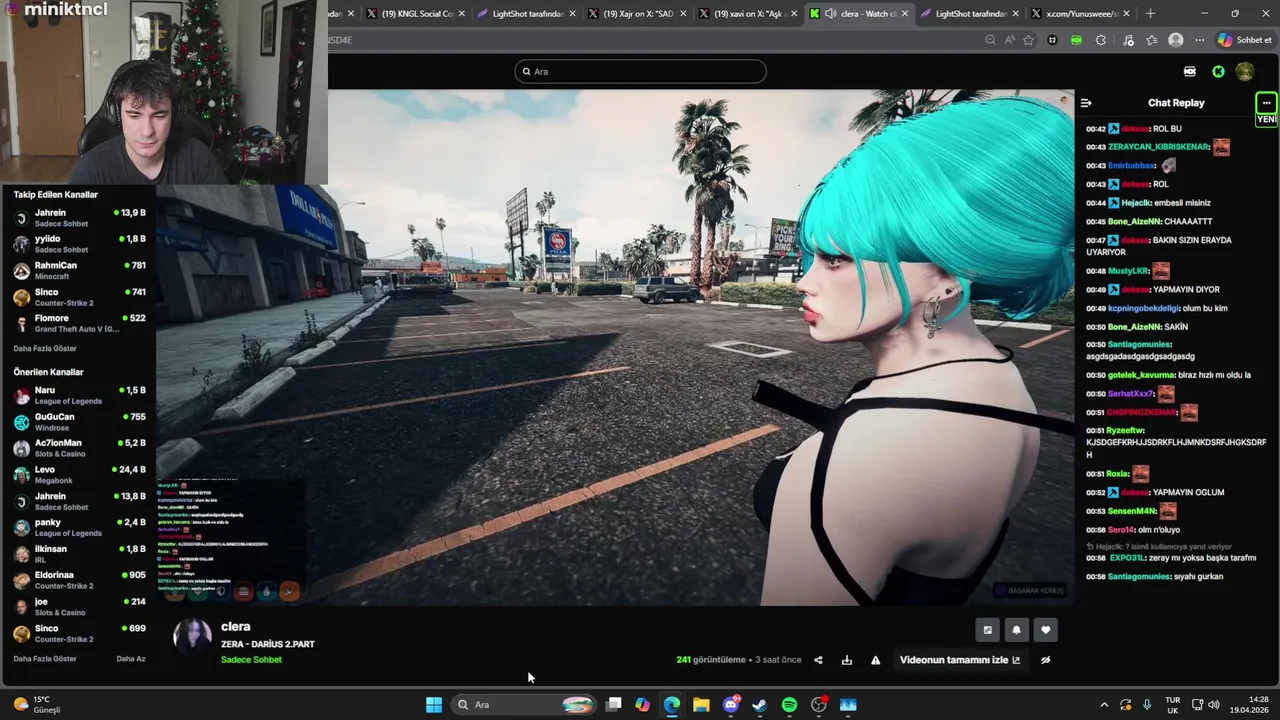
Task: Click the green HDX extension icon
Action: pyautogui.click(x=1076, y=40)
